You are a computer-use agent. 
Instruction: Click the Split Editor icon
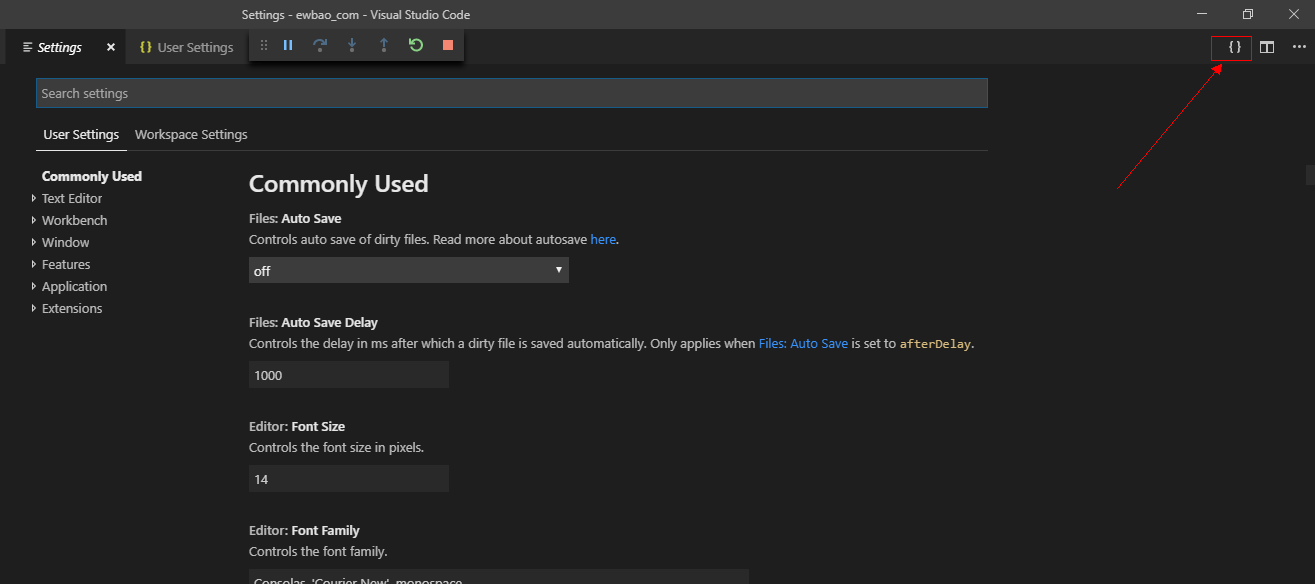point(1267,47)
